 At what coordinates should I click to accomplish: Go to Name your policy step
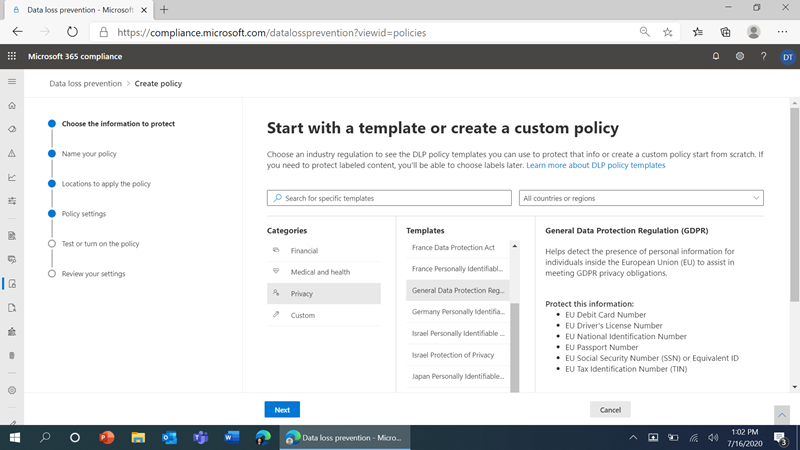click(89, 154)
